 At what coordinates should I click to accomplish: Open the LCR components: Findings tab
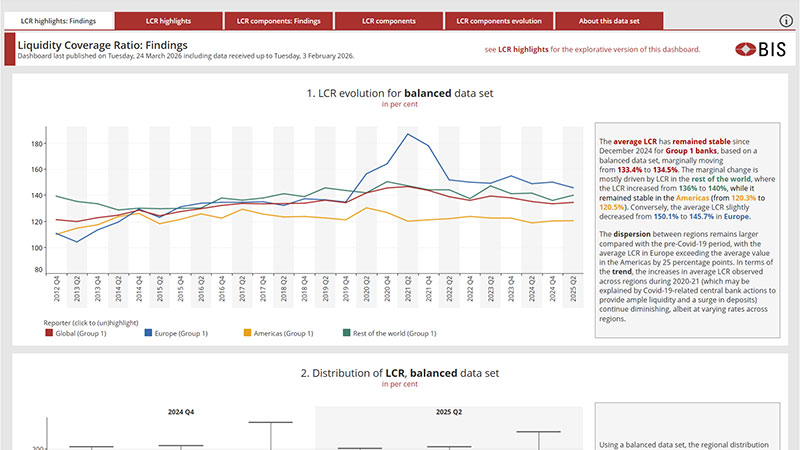[x=279, y=21]
